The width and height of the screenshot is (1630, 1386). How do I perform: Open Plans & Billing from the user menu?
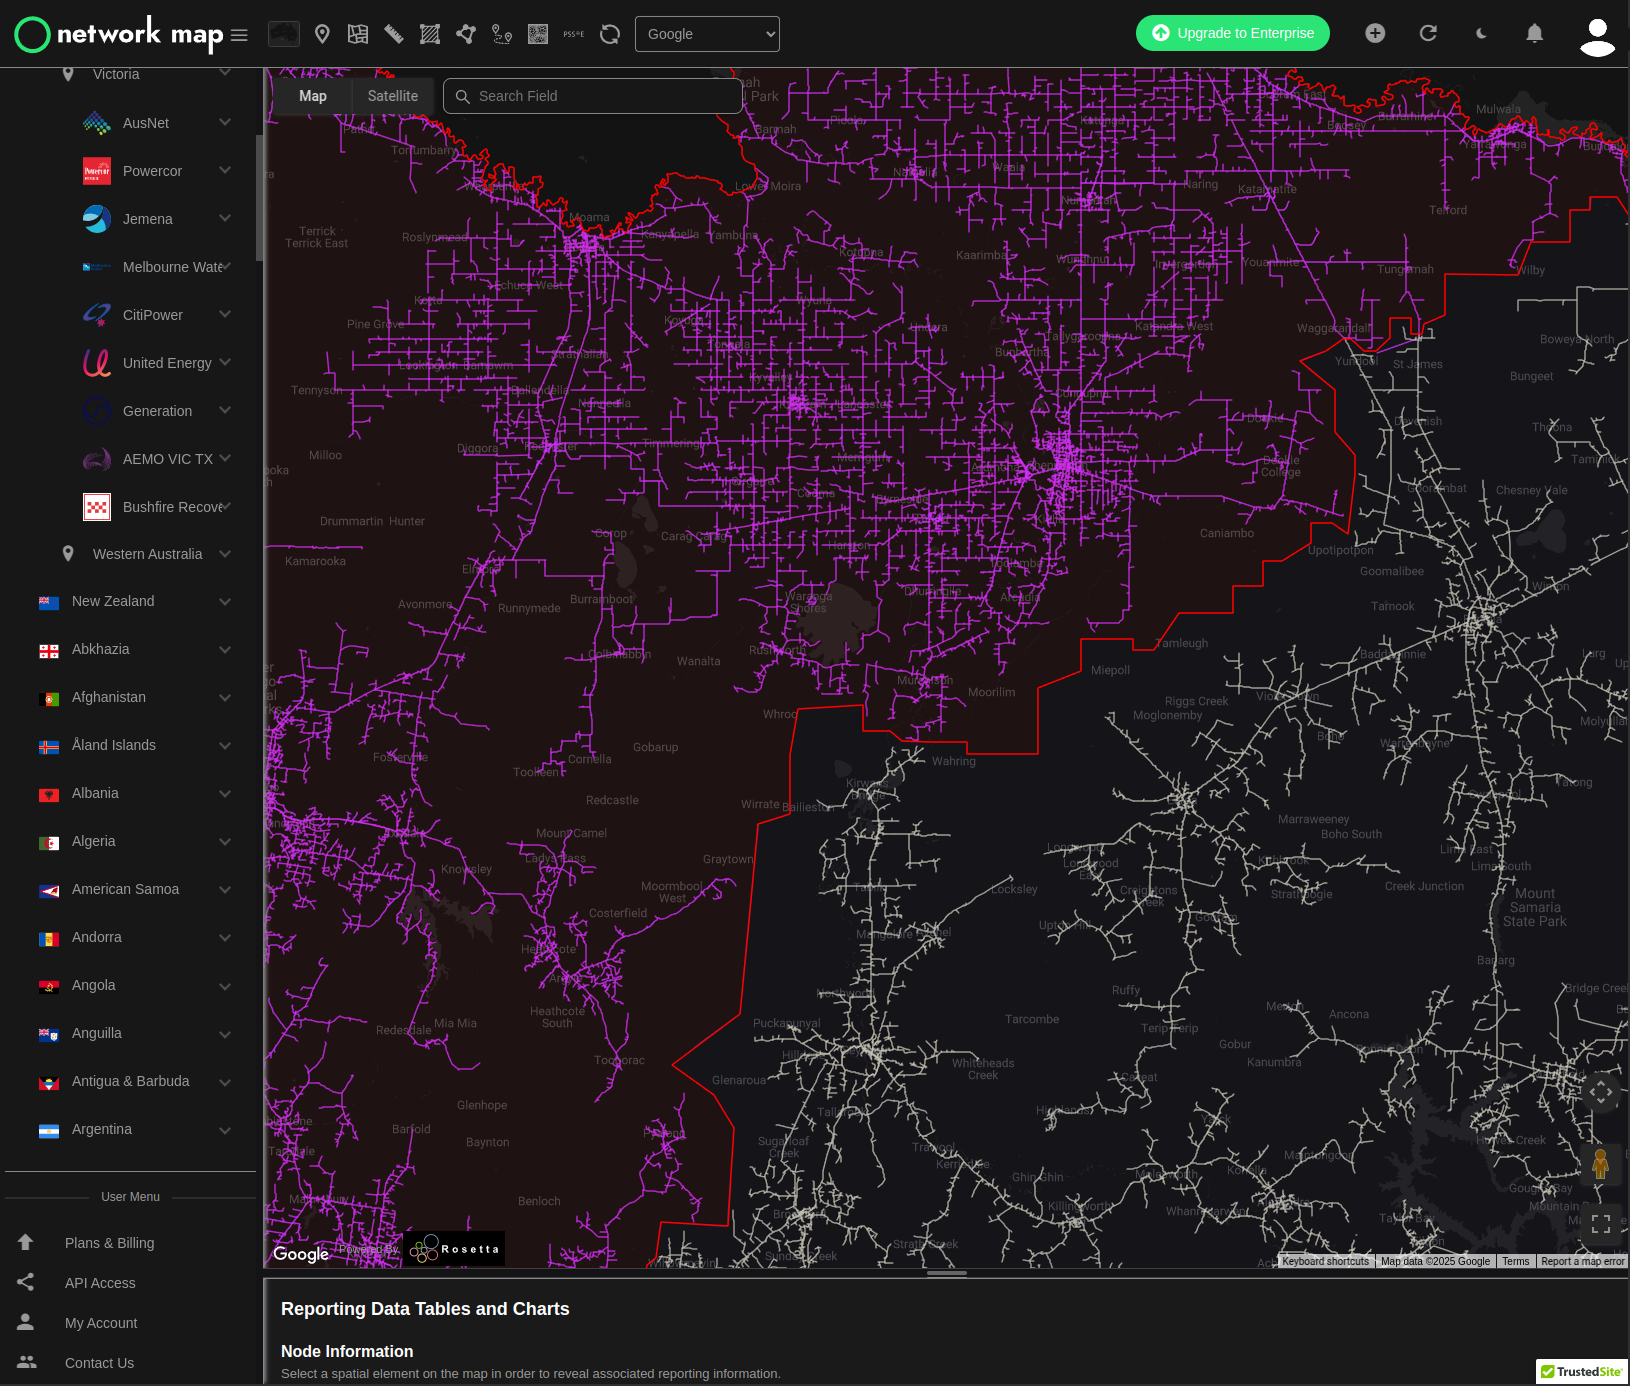pos(109,1243)
